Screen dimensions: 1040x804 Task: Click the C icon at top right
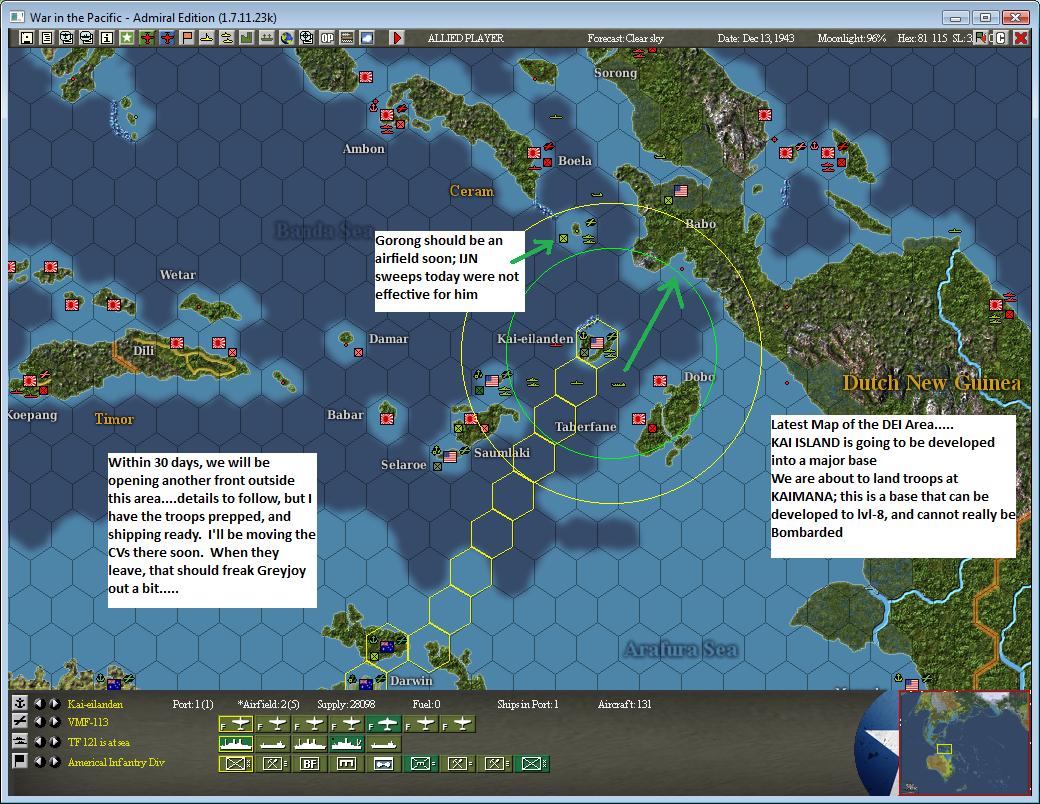[x=1001, y=38]
